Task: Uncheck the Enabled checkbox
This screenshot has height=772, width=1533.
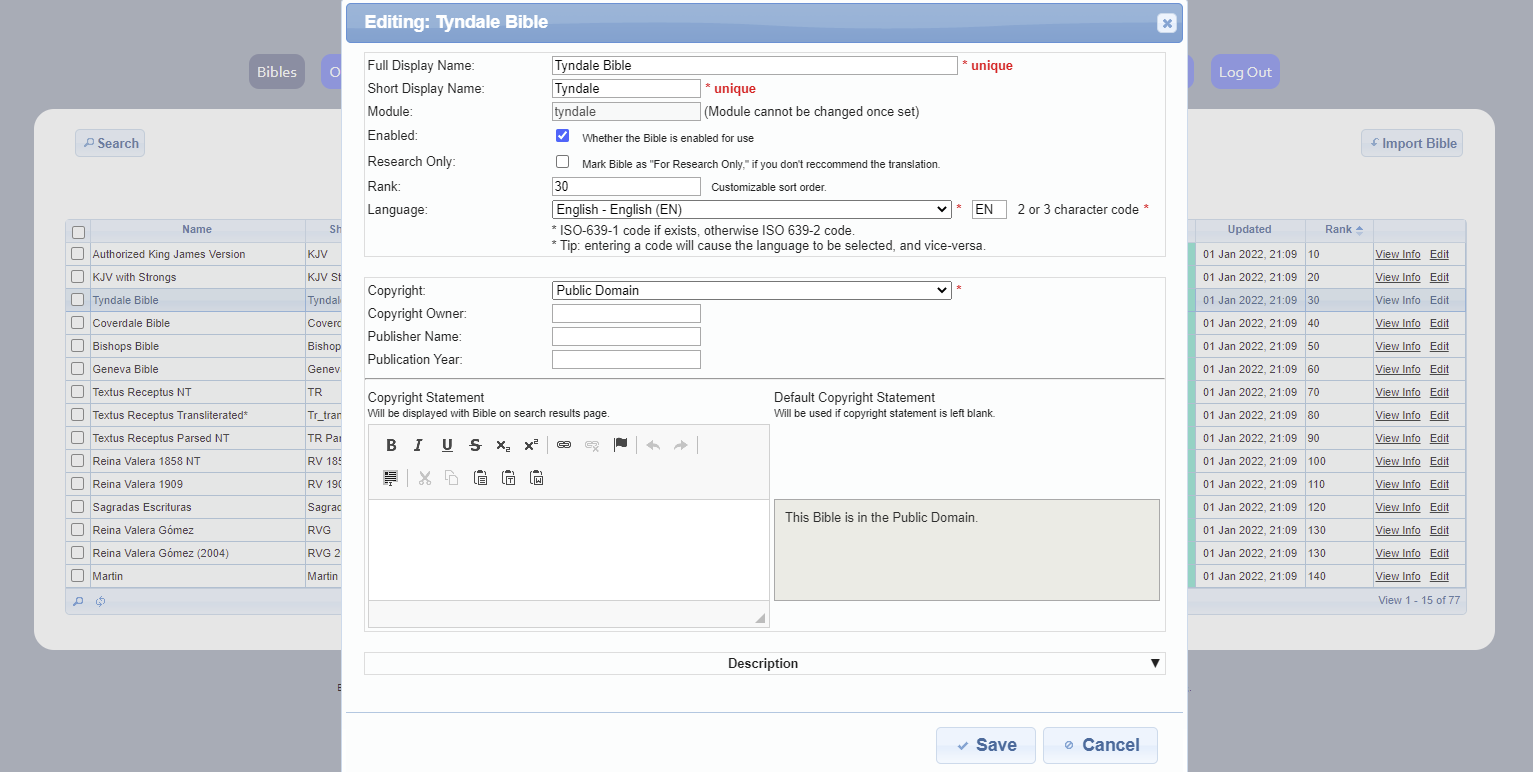Action: click(562, 135)
